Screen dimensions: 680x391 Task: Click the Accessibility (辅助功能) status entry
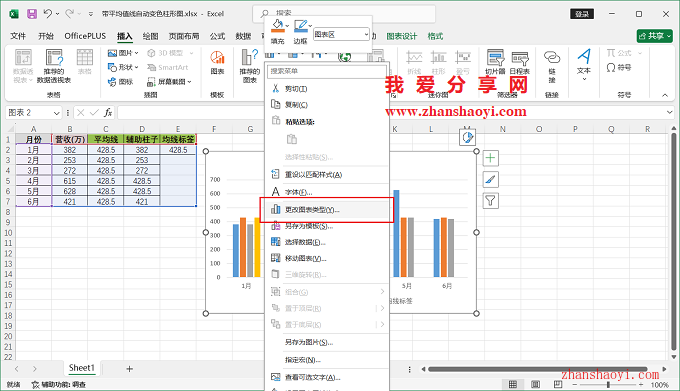click(59, 384)
